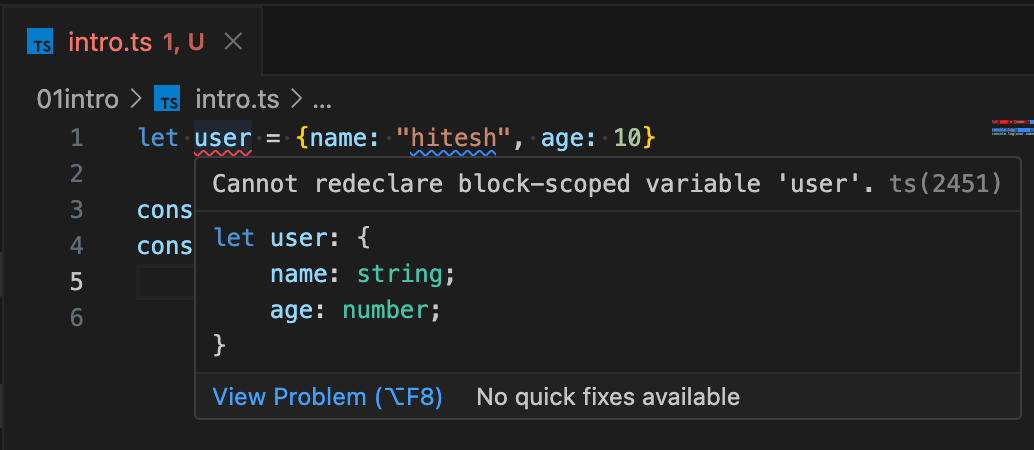
Task: Select the intro.ts editor tab
Action: pos(132,42)
